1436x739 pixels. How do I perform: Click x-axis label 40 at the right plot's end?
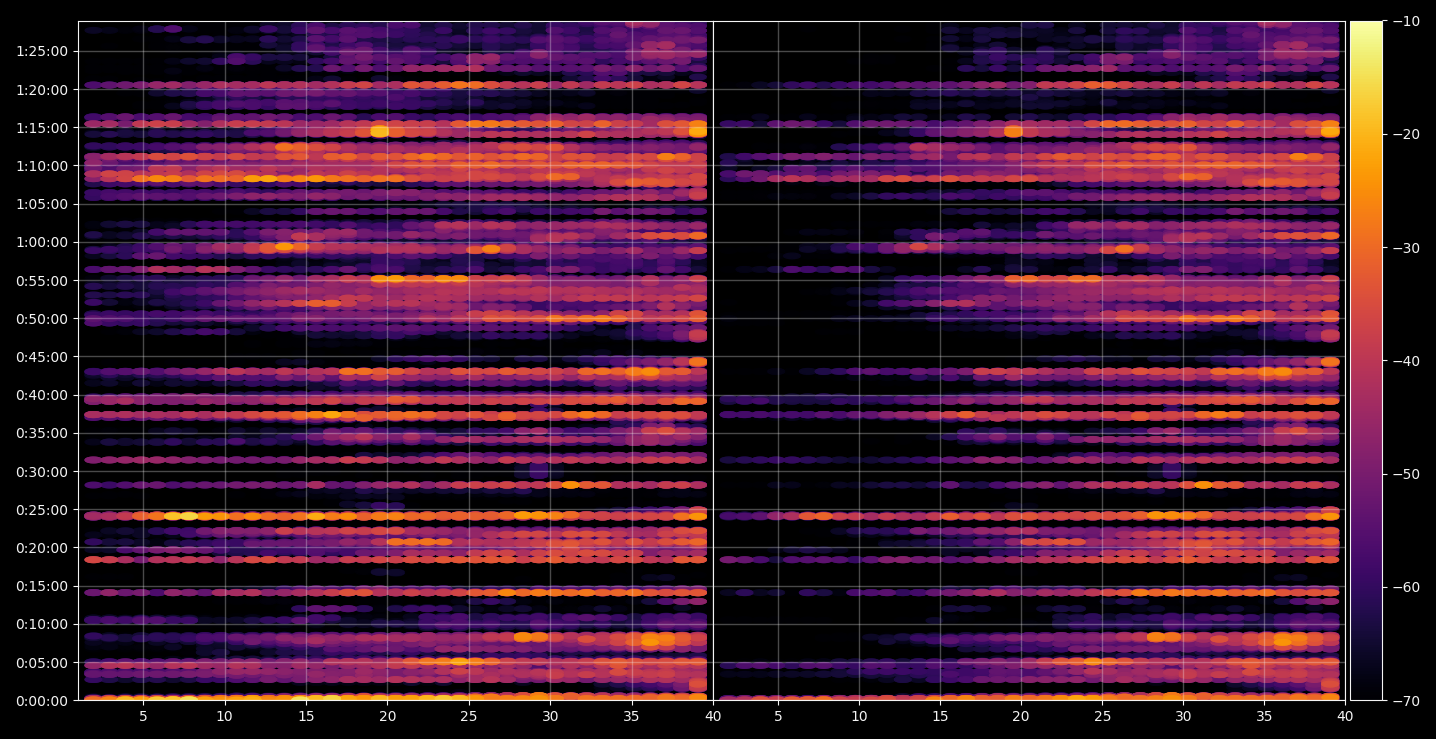[x=1345, y=717]
